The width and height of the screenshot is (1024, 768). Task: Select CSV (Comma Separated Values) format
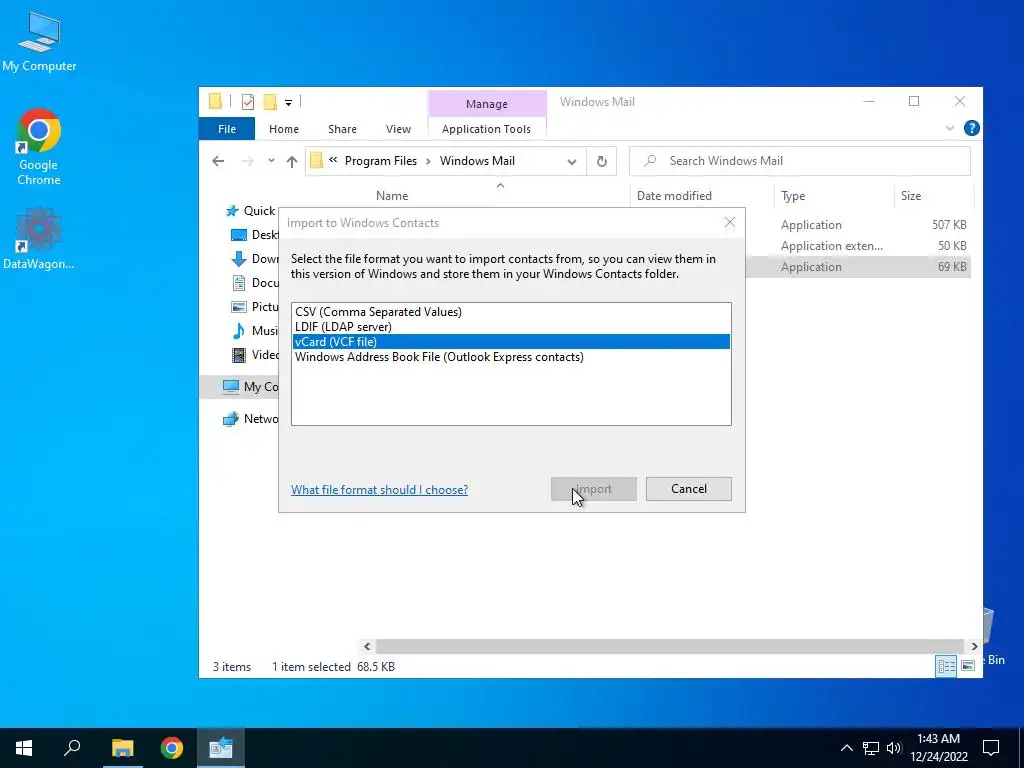coord(511,312)
